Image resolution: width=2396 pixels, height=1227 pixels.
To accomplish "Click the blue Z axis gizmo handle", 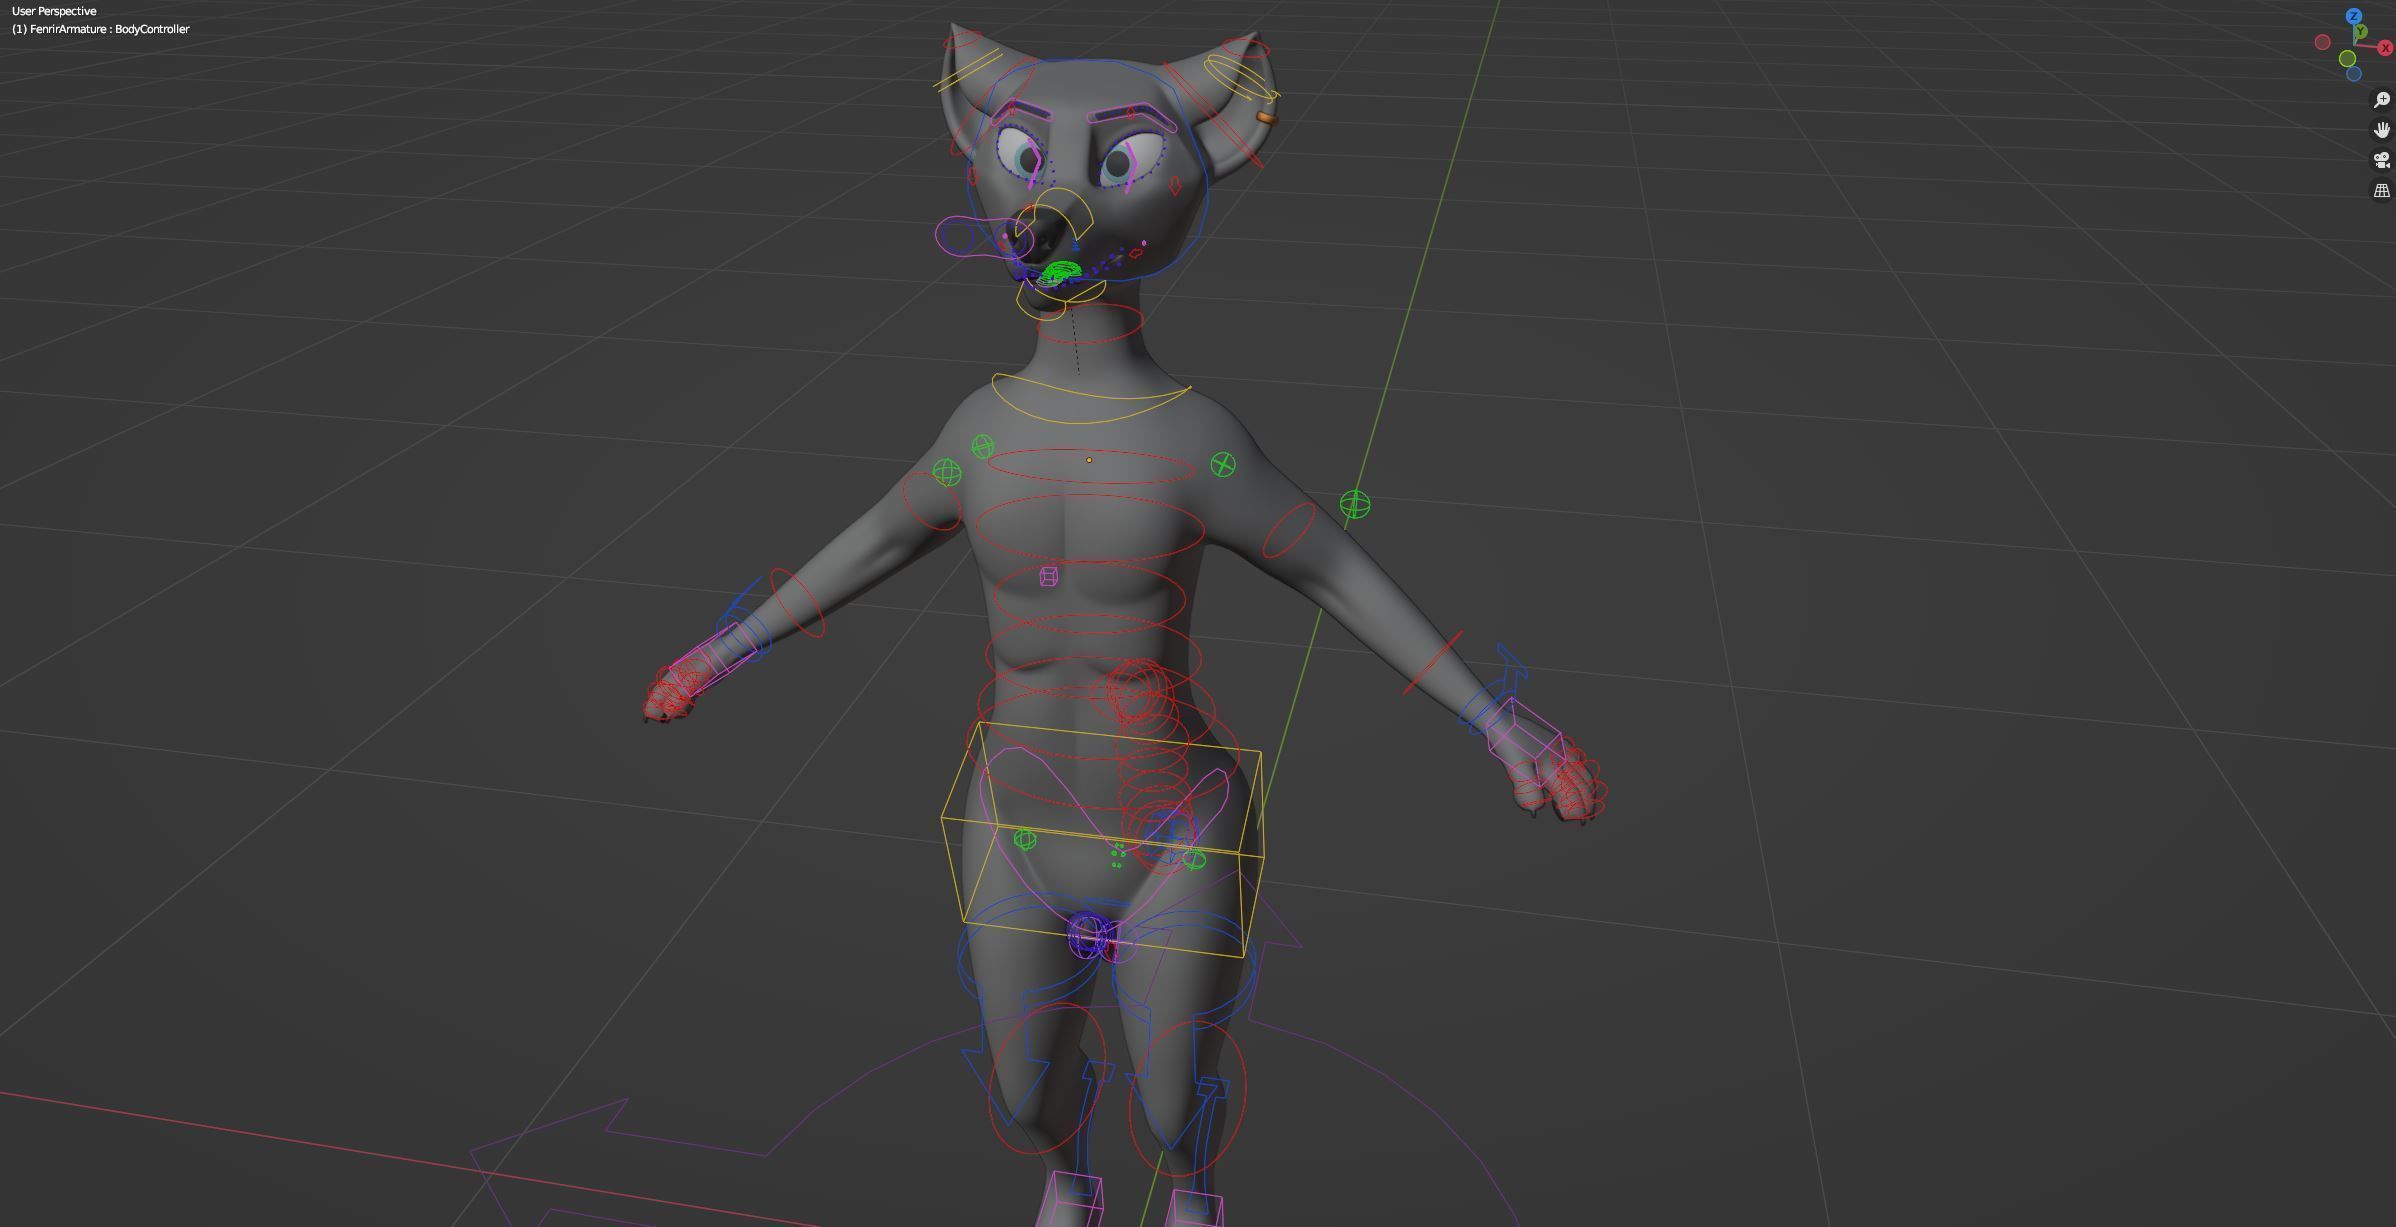I will pos(2353,16).
